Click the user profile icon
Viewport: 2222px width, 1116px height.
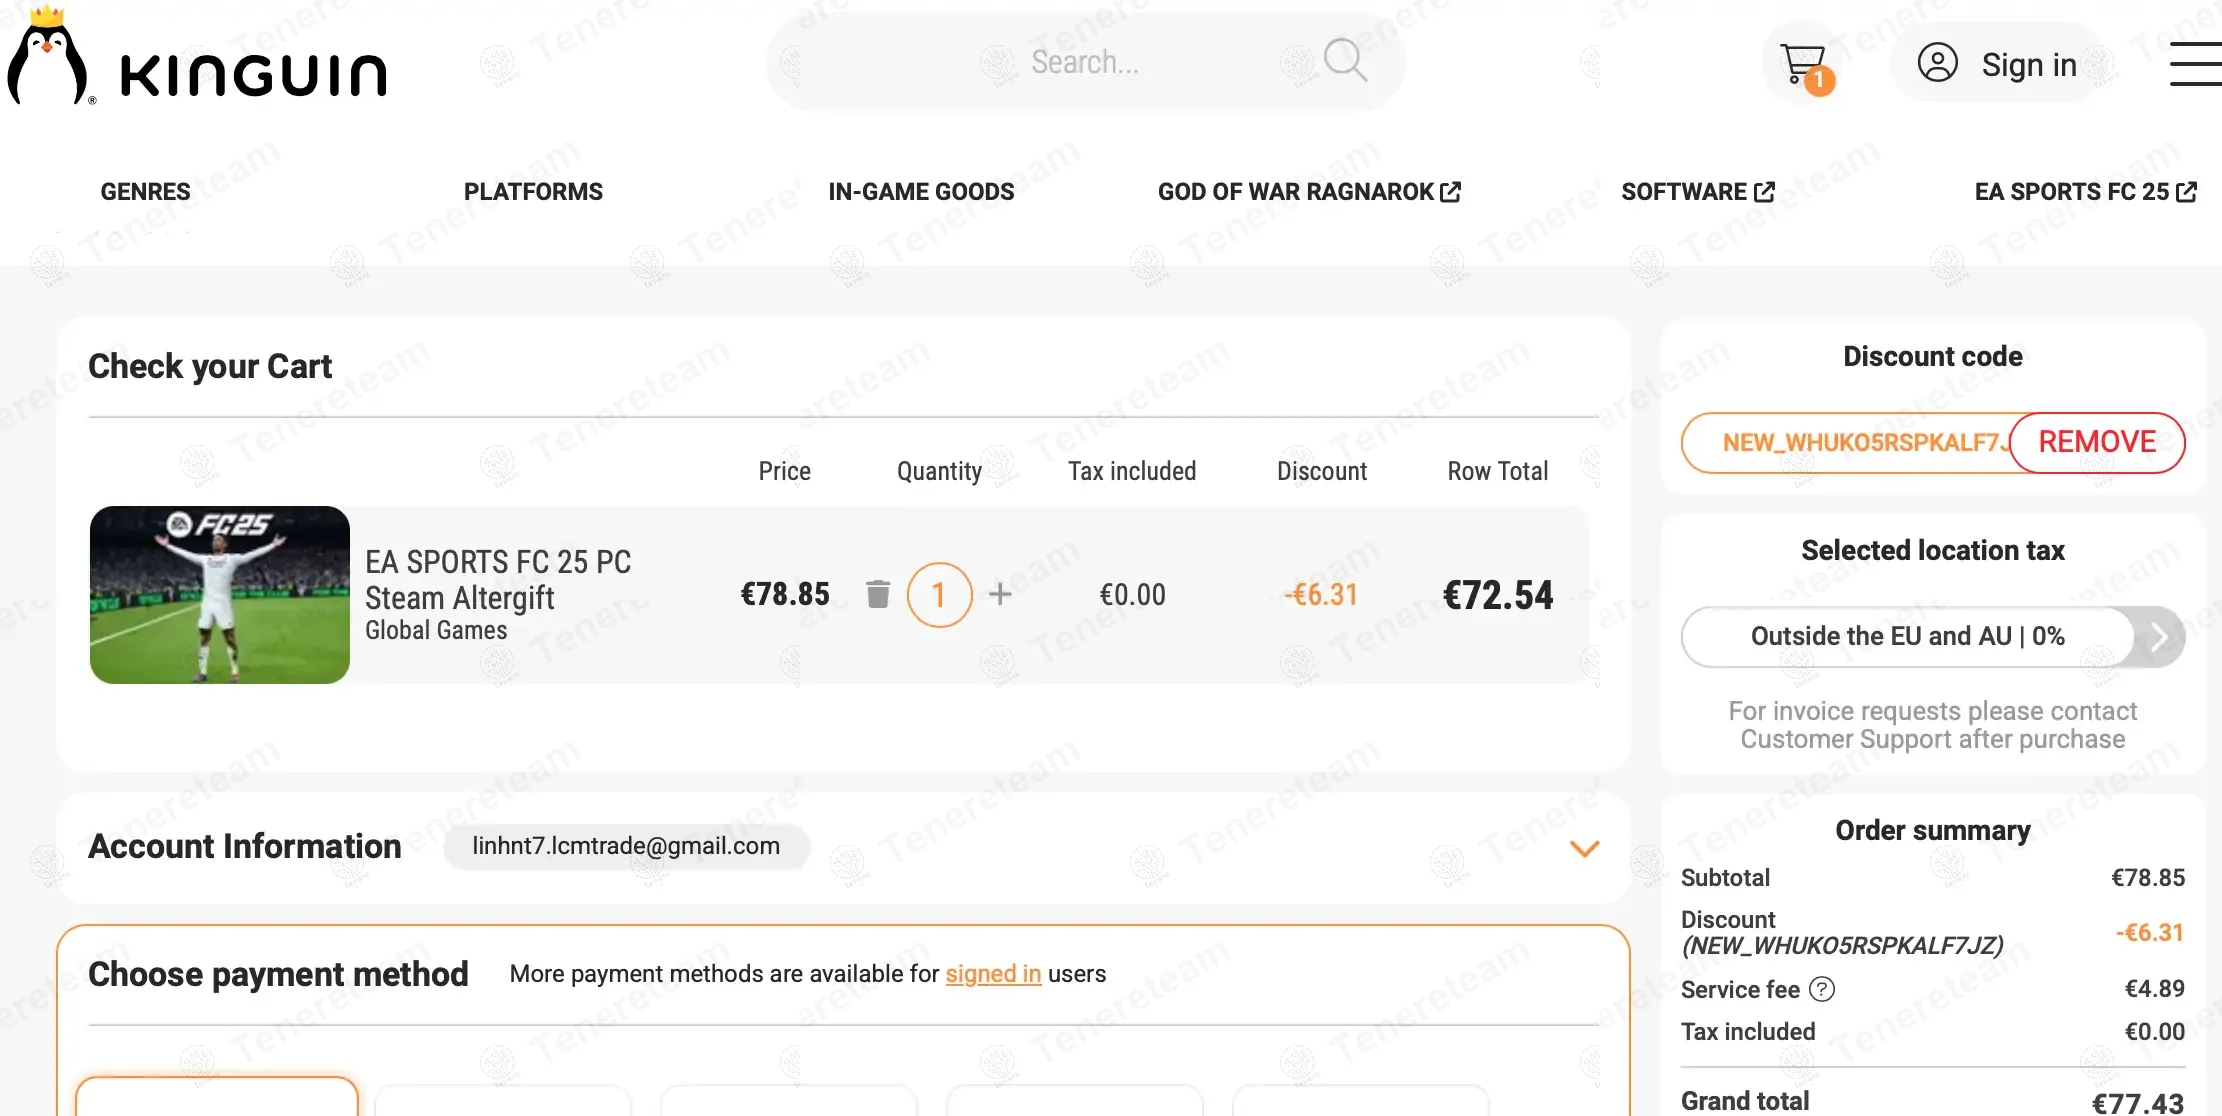1937,63
